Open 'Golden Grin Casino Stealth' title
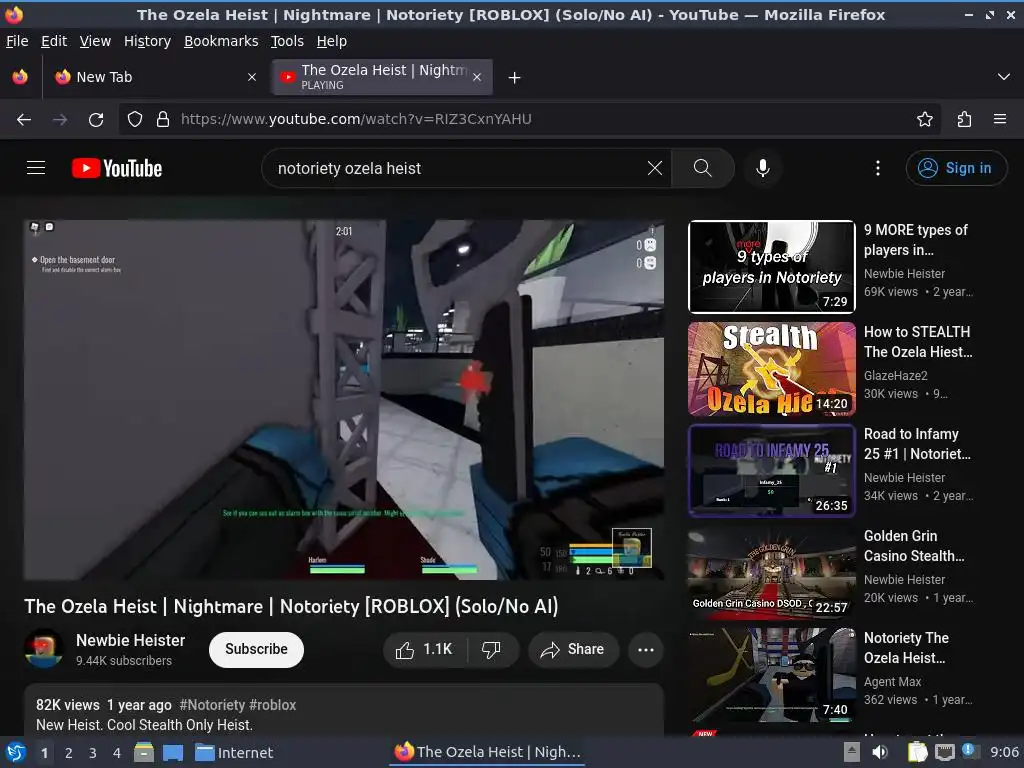 pos(914,546)
